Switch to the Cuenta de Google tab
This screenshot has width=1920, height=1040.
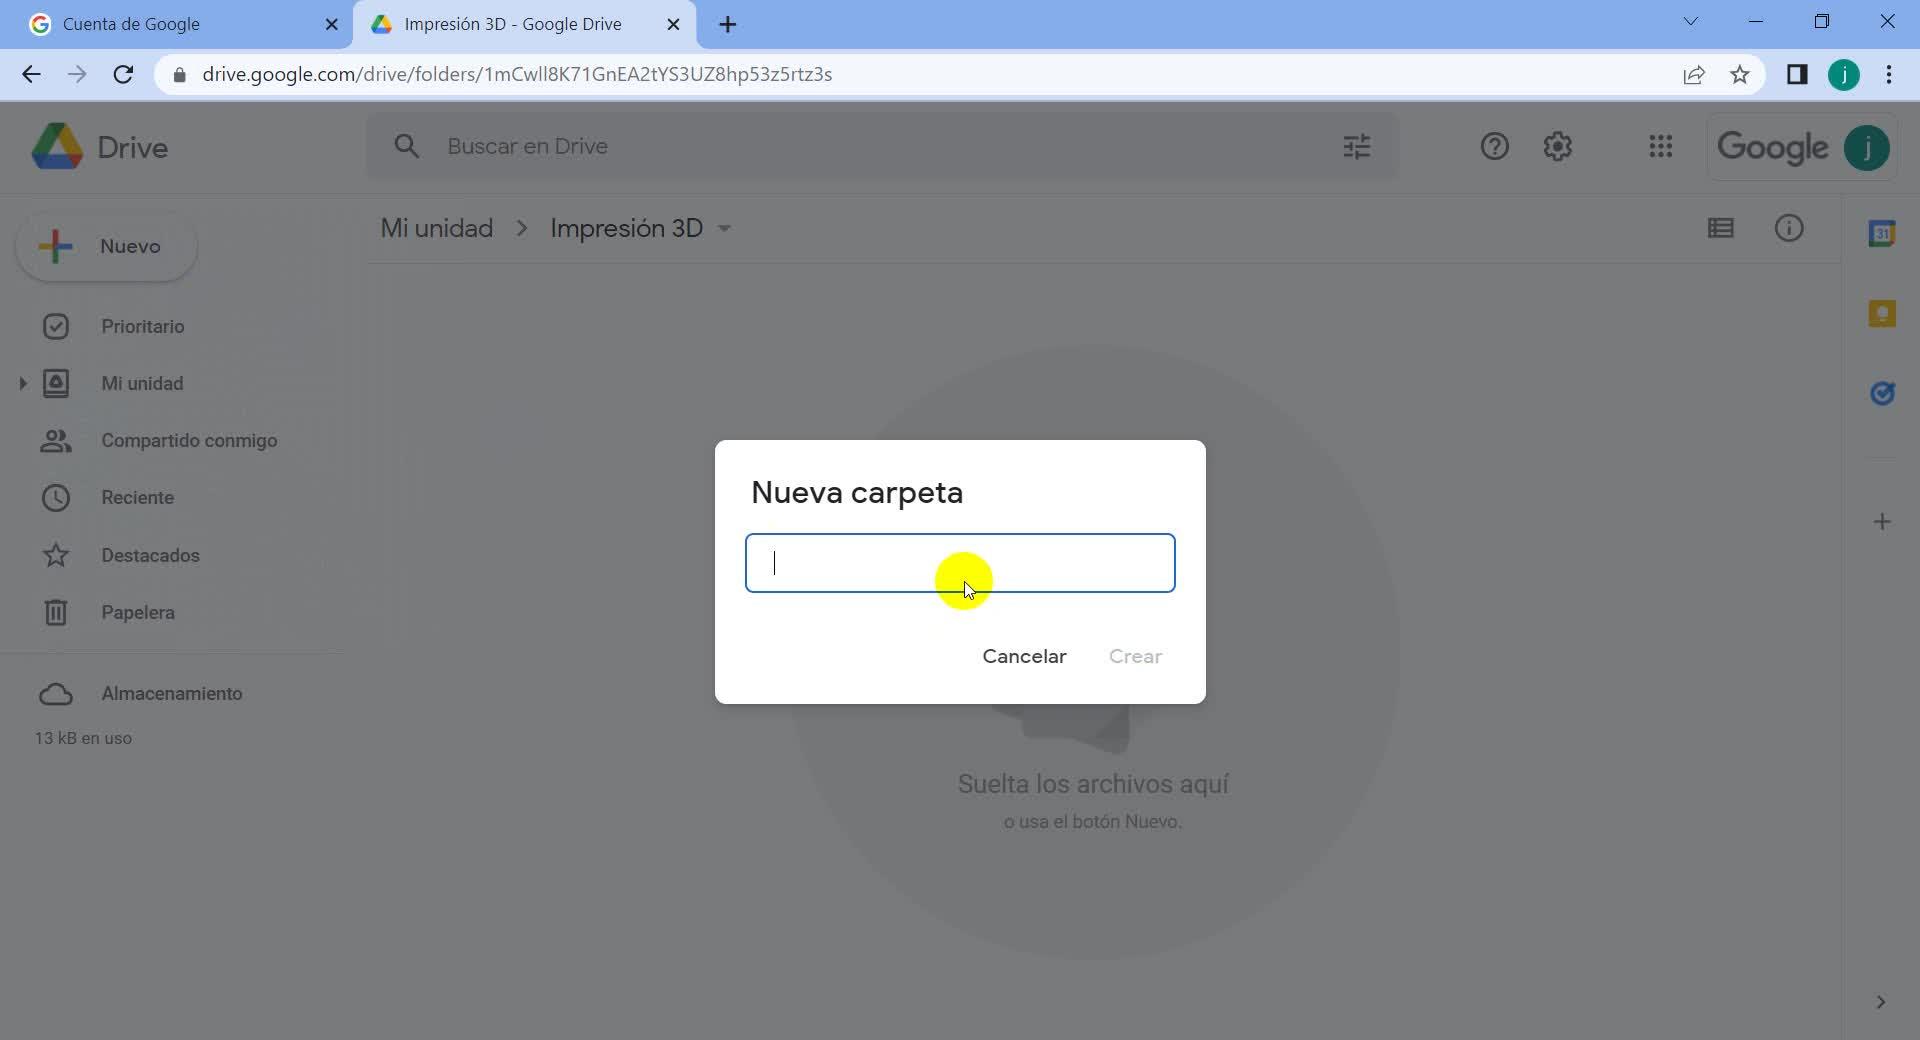pyautogui.click(x=176, y=24)
